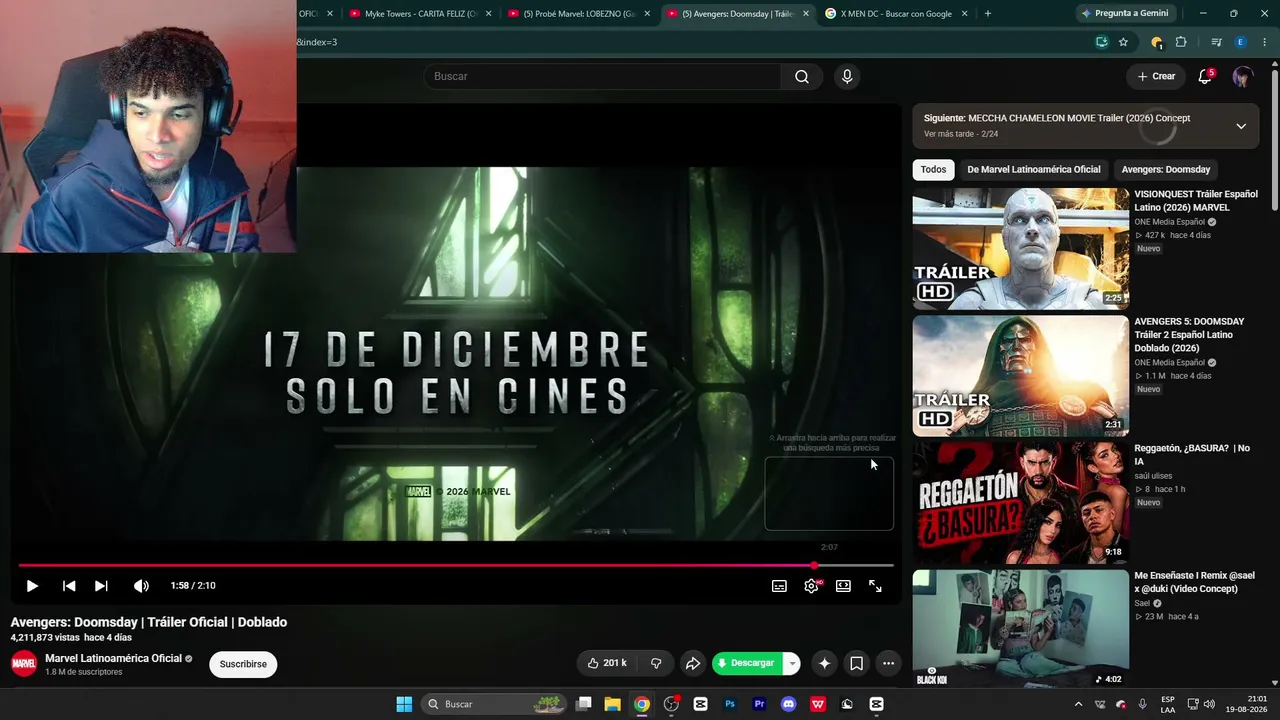
Task: Open Photoshop from the taskbar
Action: [x=730, y=704]
